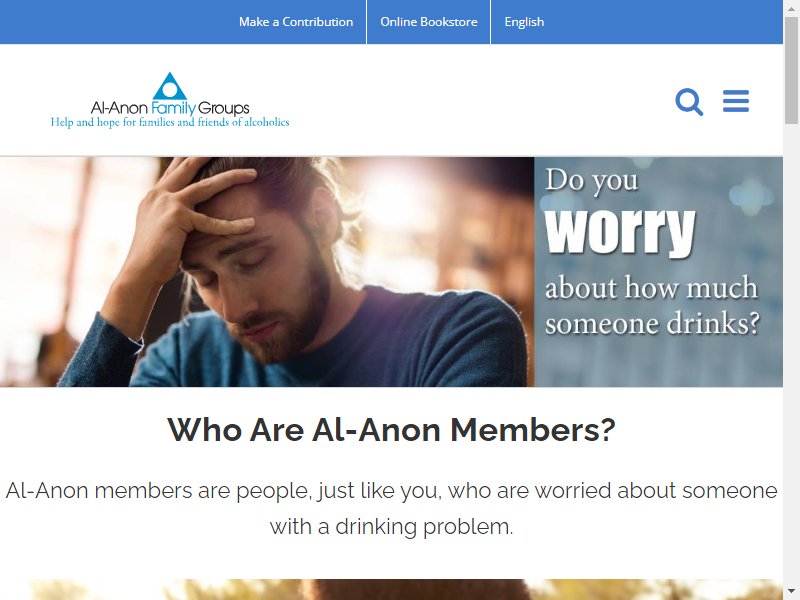Viewport: 800px width, 600px height.
Task: Open the hamburger navigation menu
Action: (736, 101)
